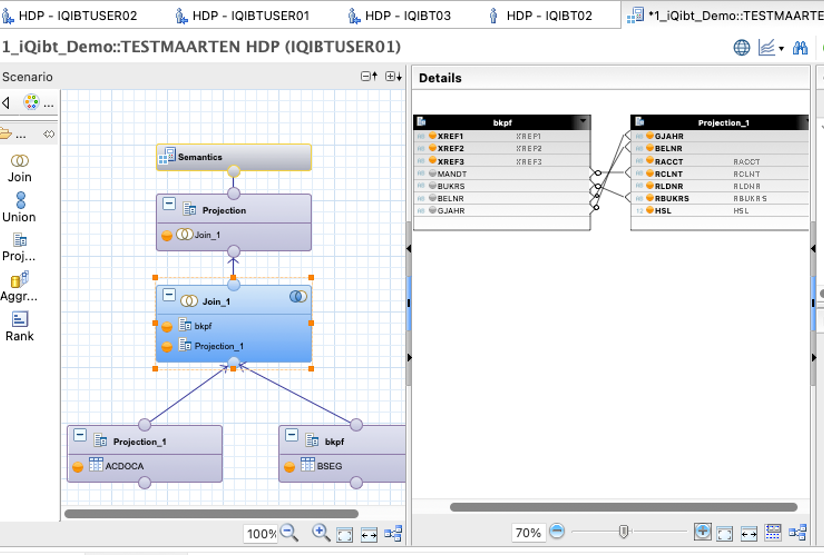The height and width of the screenshot is (556, 824).
Task: Select the Projection_1 node header
Action: [x=145, y=441]
